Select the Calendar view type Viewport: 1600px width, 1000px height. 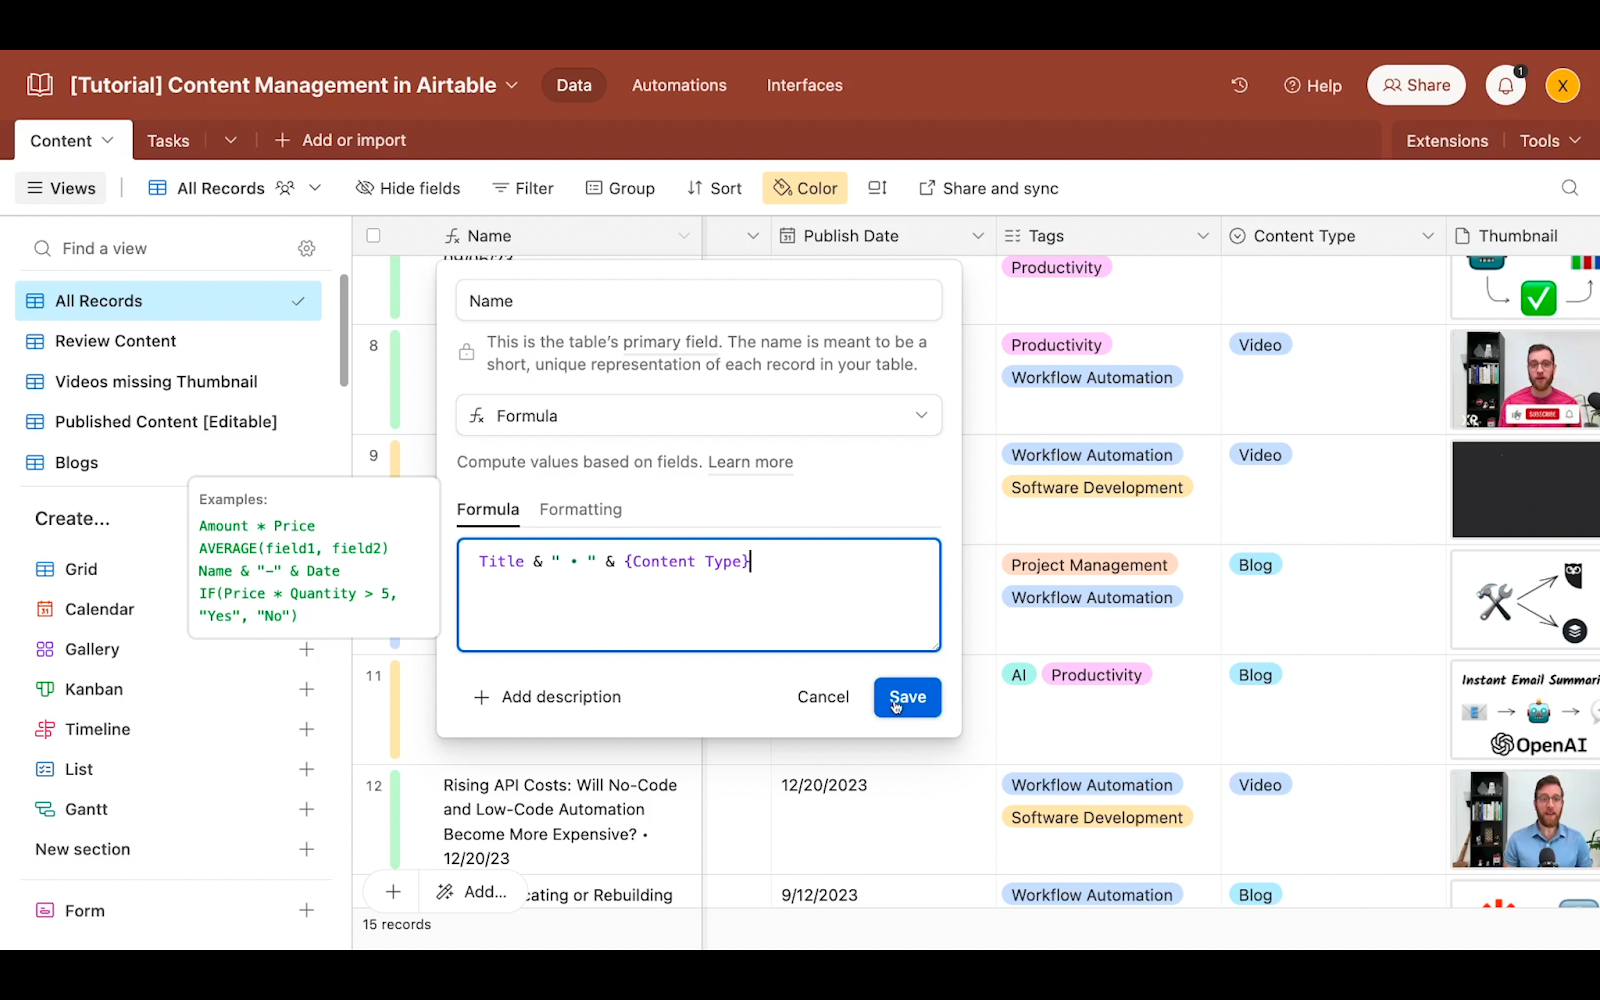click(x=99, y=609)
